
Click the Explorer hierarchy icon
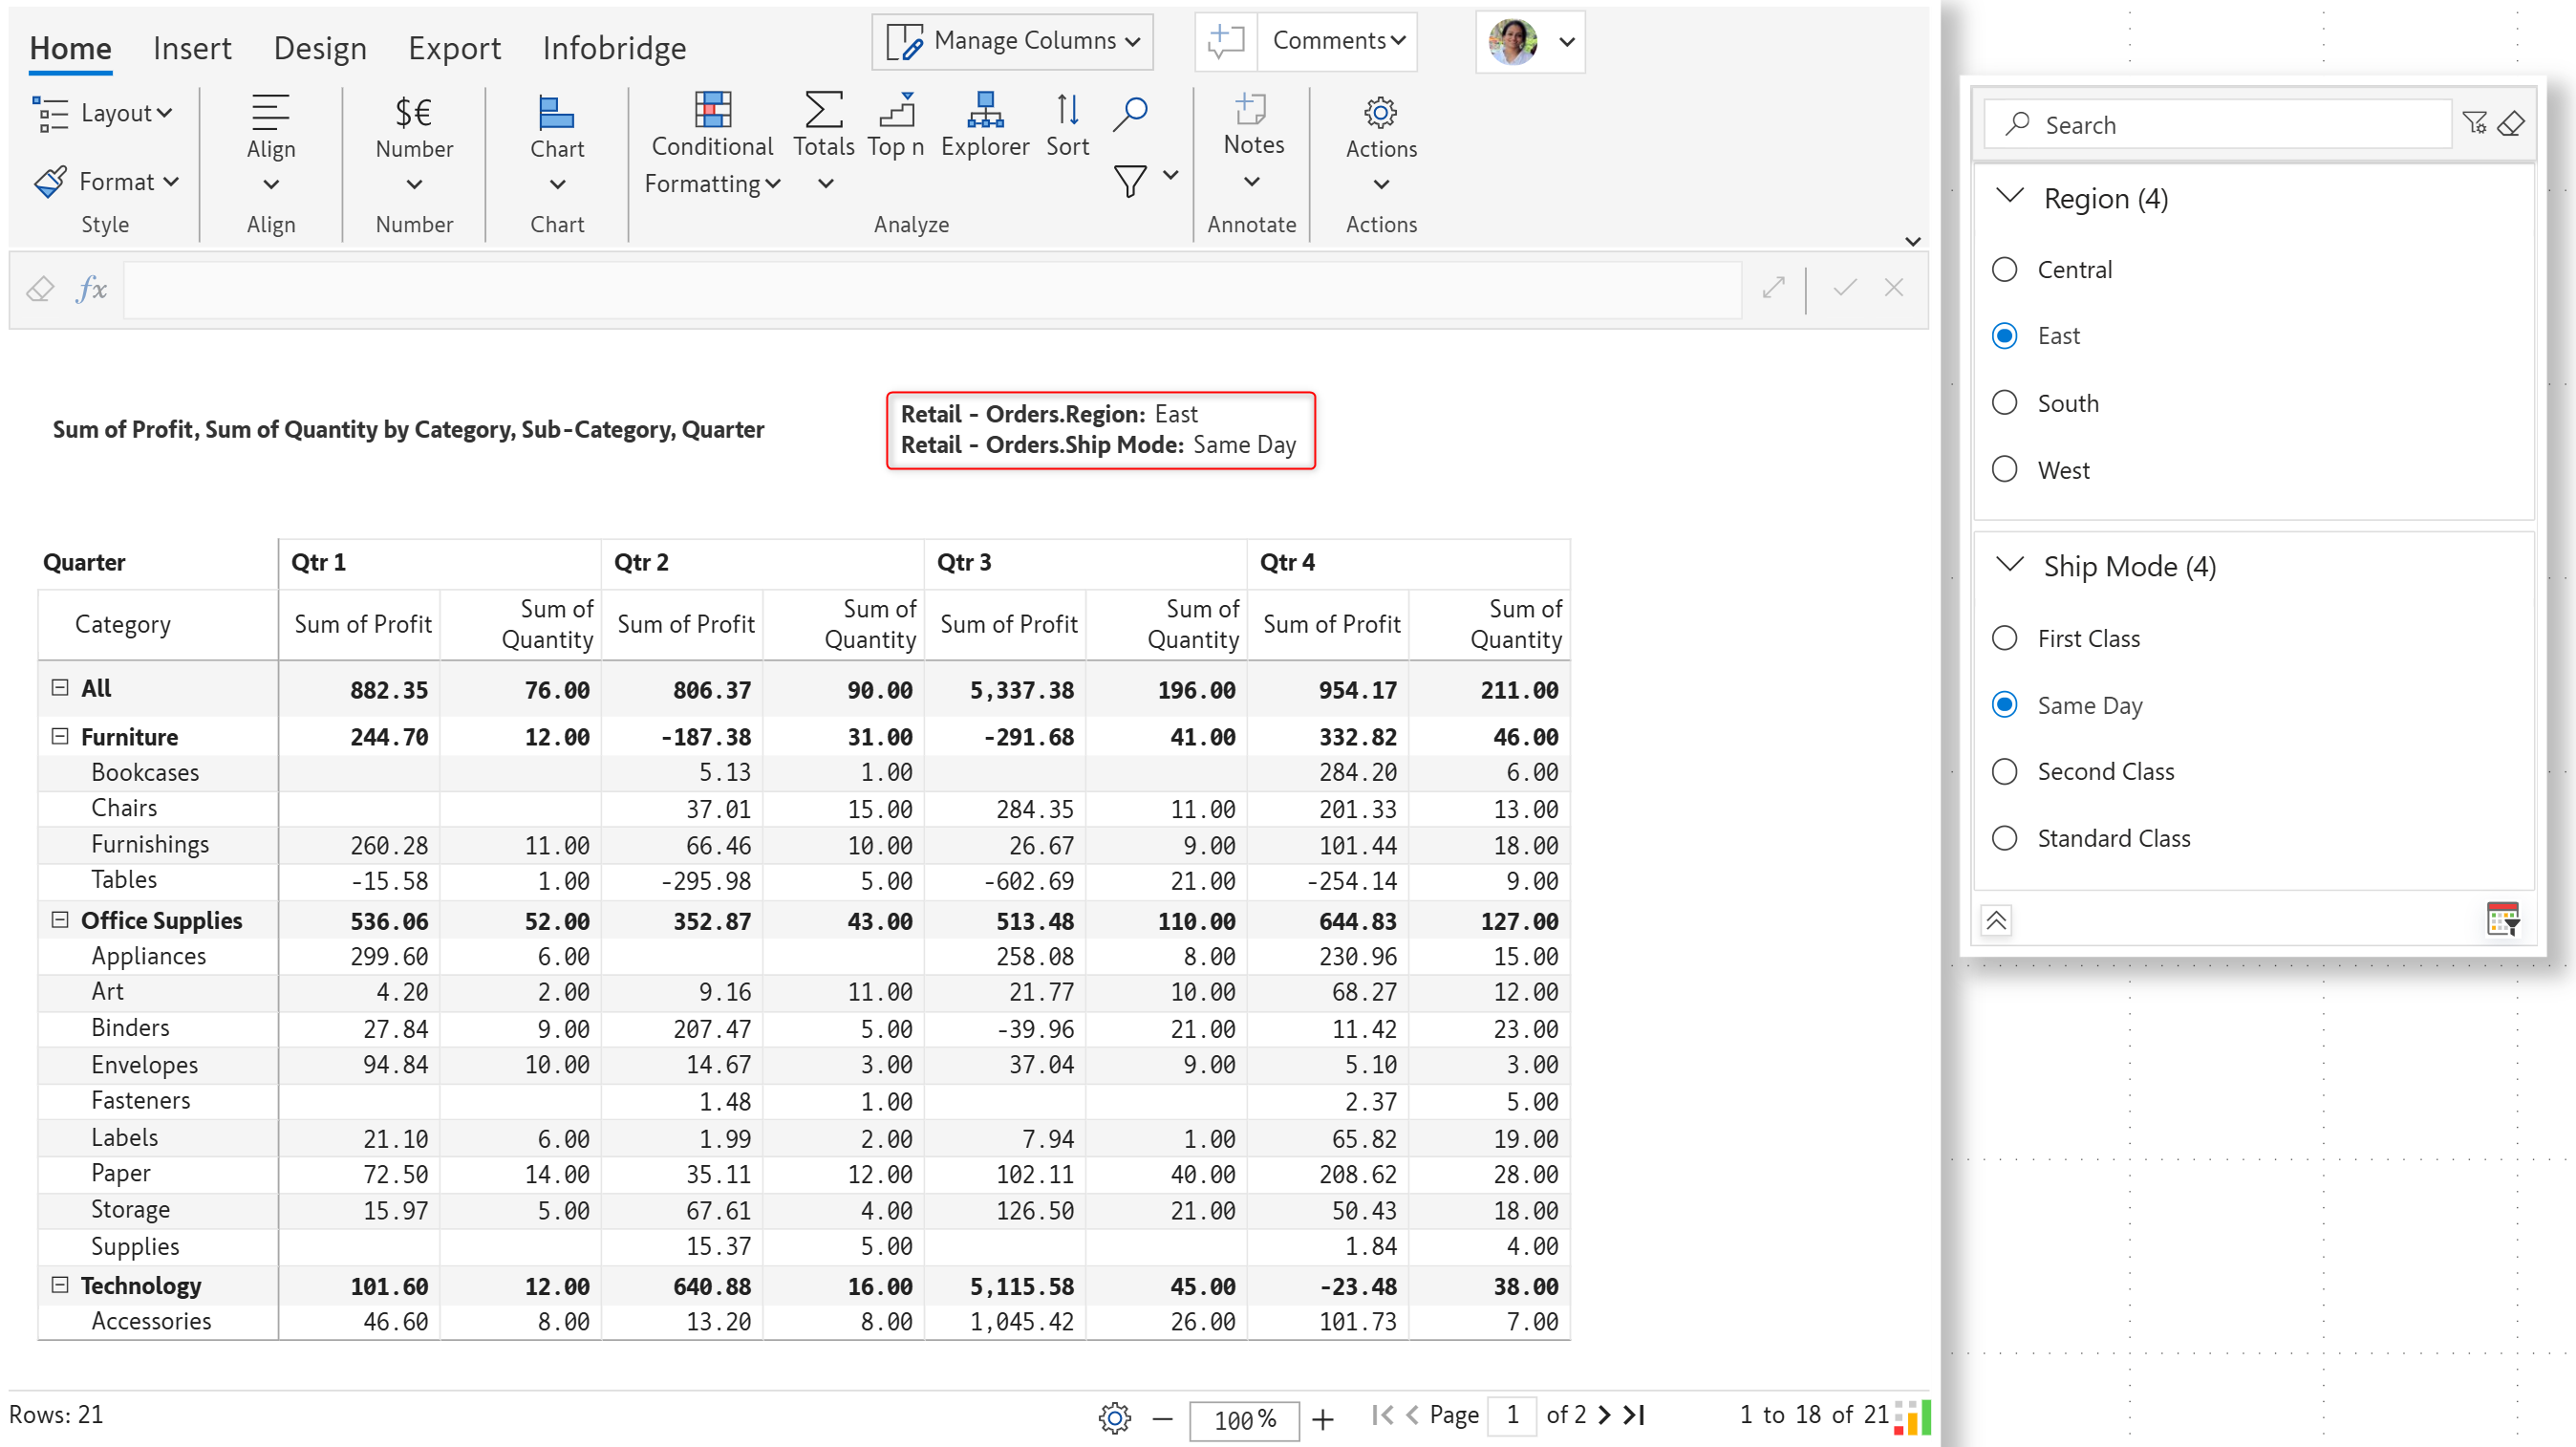[x=984, y=112]
